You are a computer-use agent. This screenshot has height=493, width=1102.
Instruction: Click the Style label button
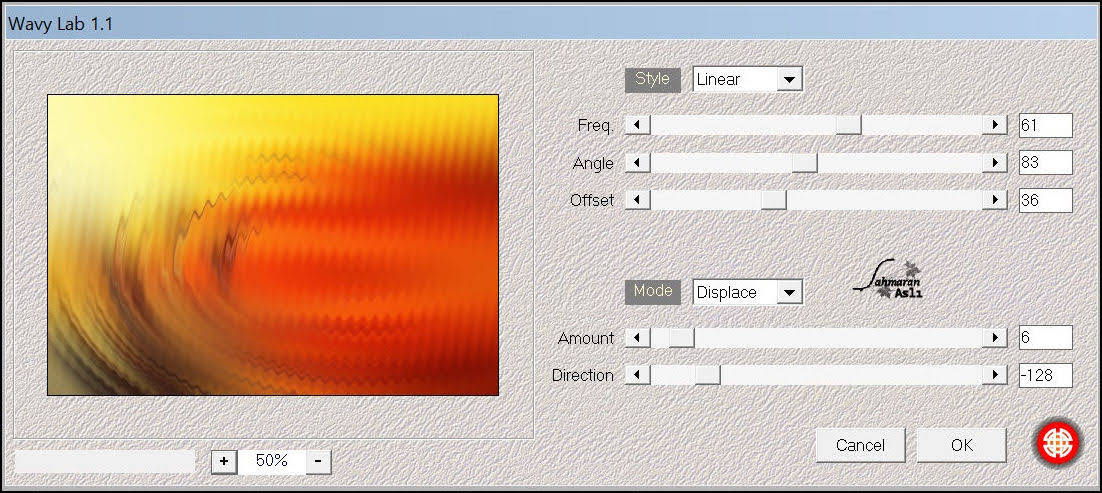pos(653,80)
